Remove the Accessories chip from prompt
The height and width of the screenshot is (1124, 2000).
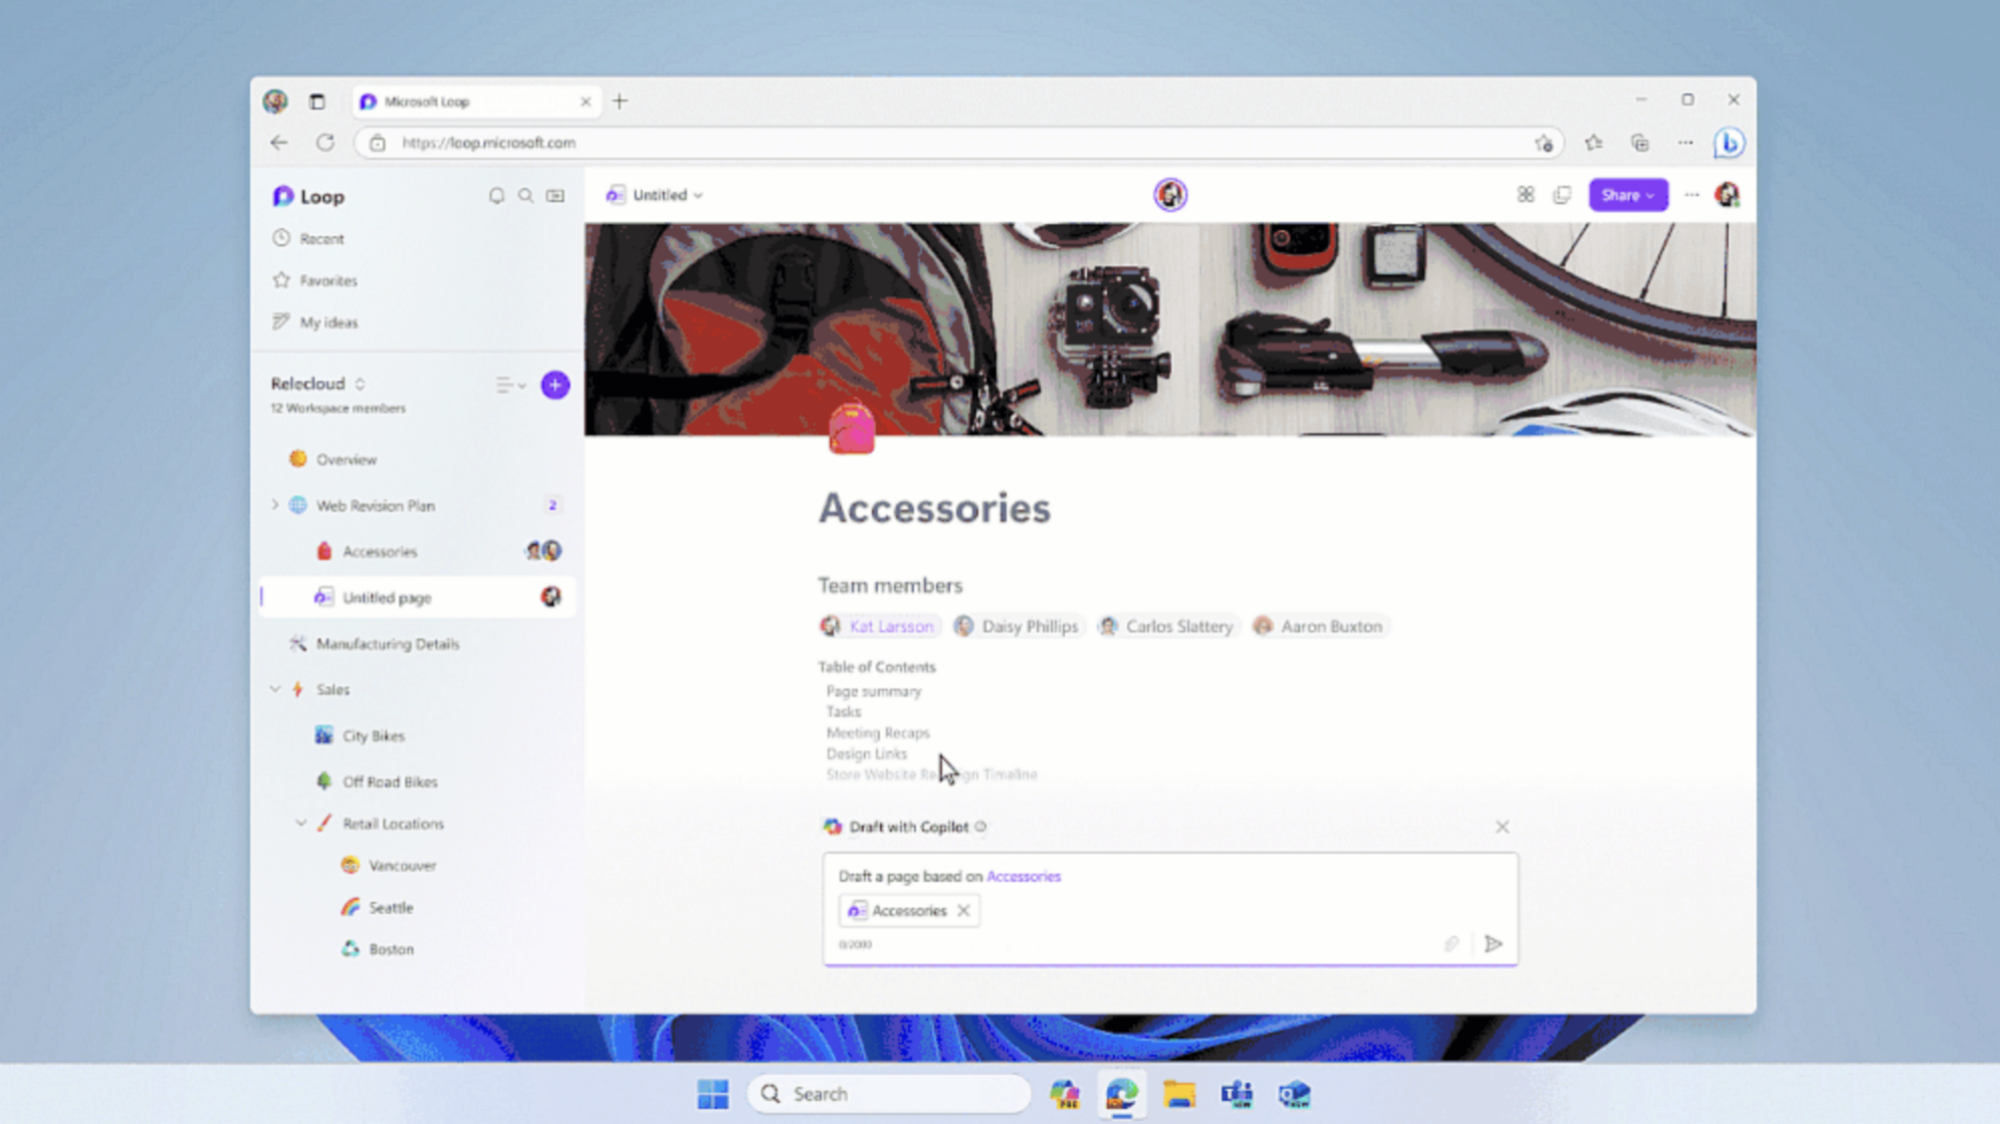(963, 911)
